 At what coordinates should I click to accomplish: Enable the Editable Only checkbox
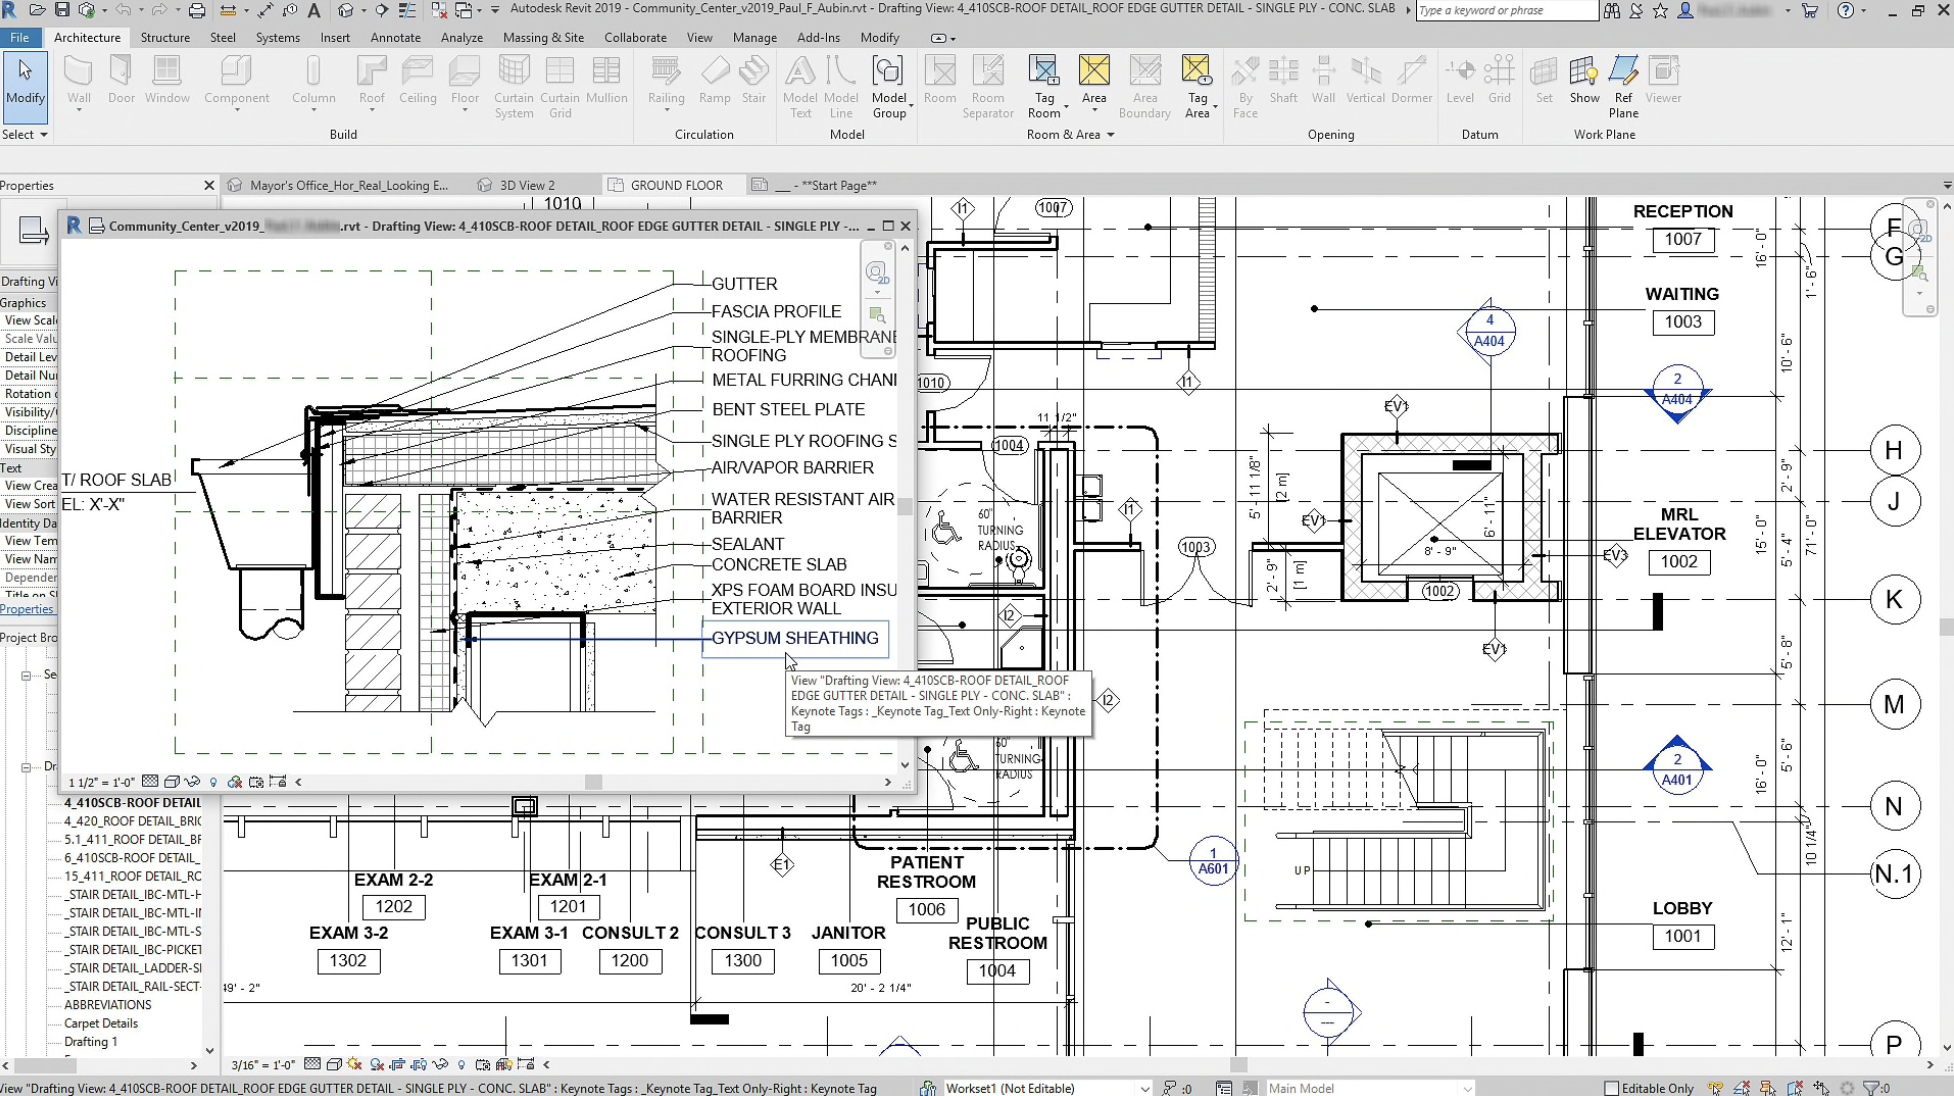click(x=1611, y=1088)
